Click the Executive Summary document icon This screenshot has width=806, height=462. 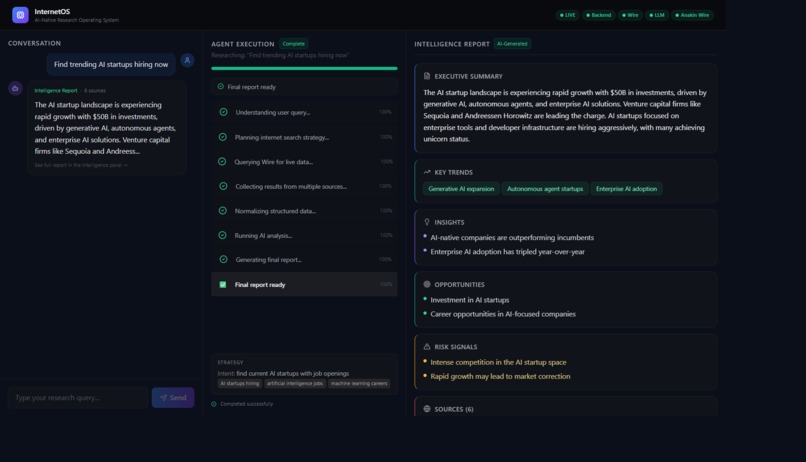[427, 76]
